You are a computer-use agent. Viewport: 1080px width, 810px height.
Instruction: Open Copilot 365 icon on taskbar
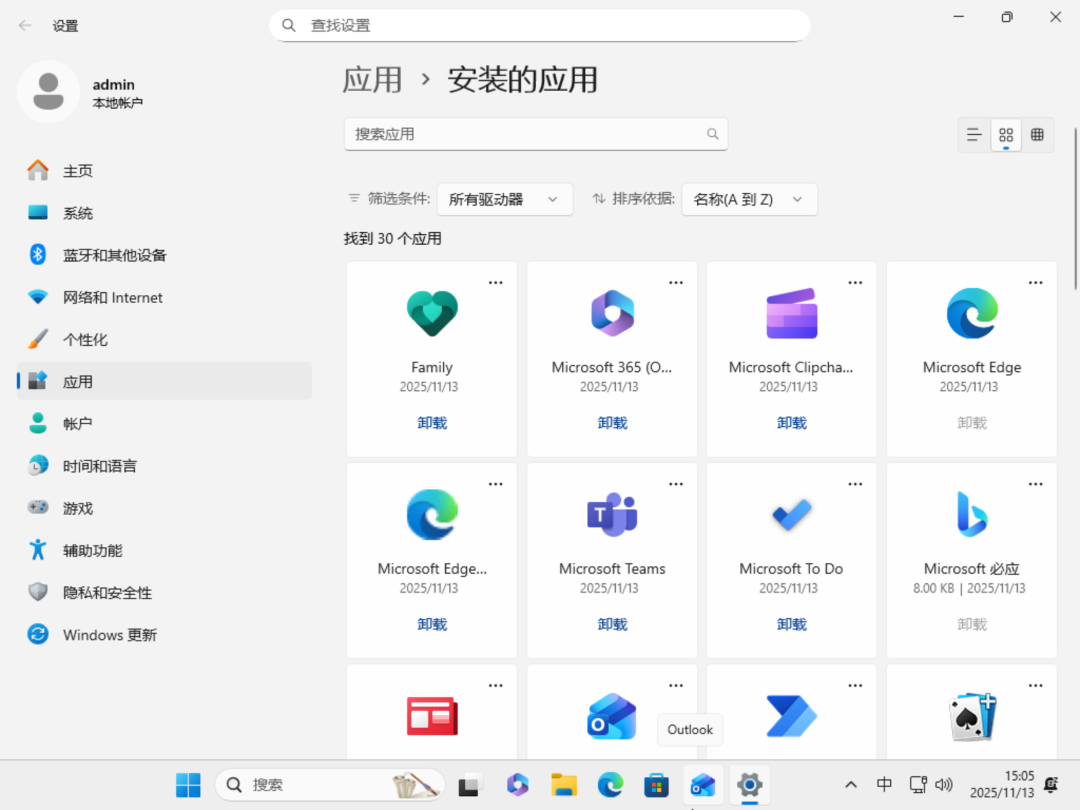click(x=517, y=785)
